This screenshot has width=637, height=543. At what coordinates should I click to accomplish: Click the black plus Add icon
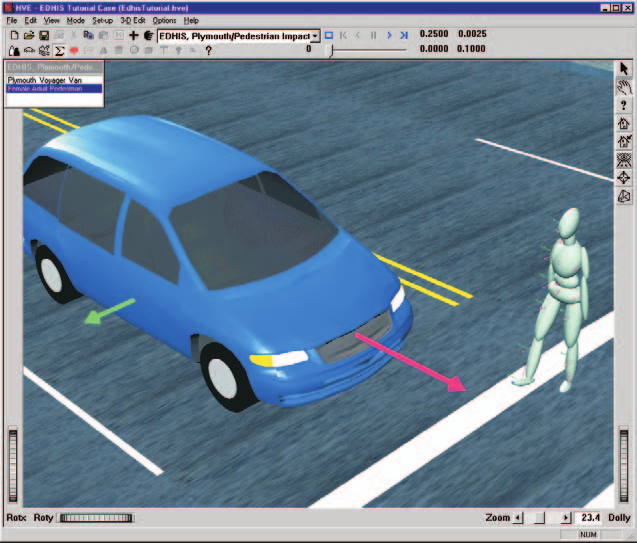coord(133,36)
